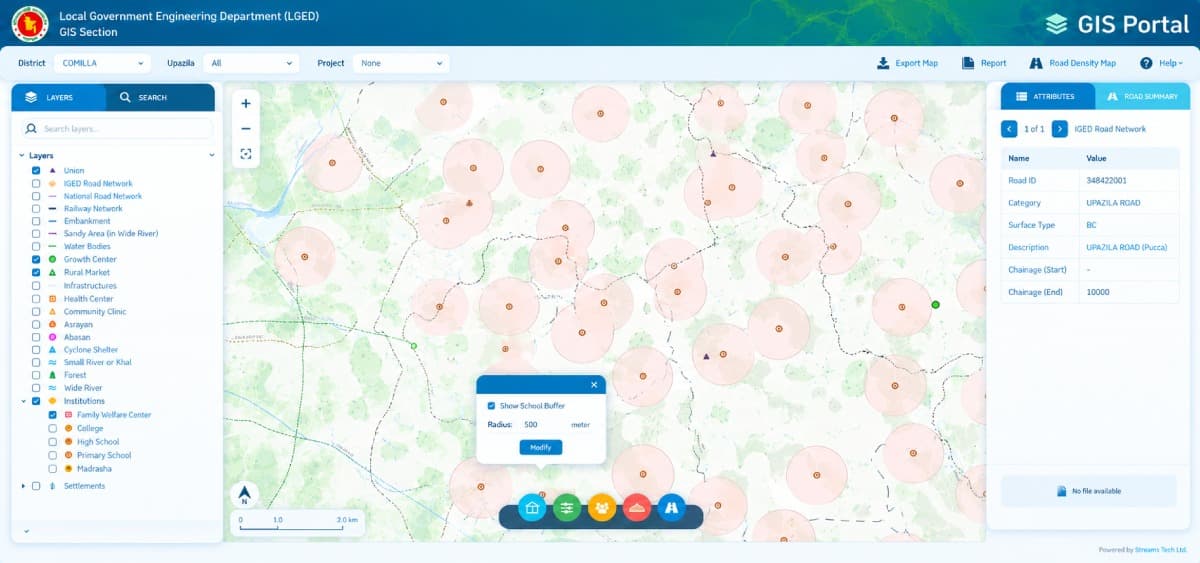1200x563 pixels.
Task: Turn on the Health Center layer
Action: [x=36, y=298]
